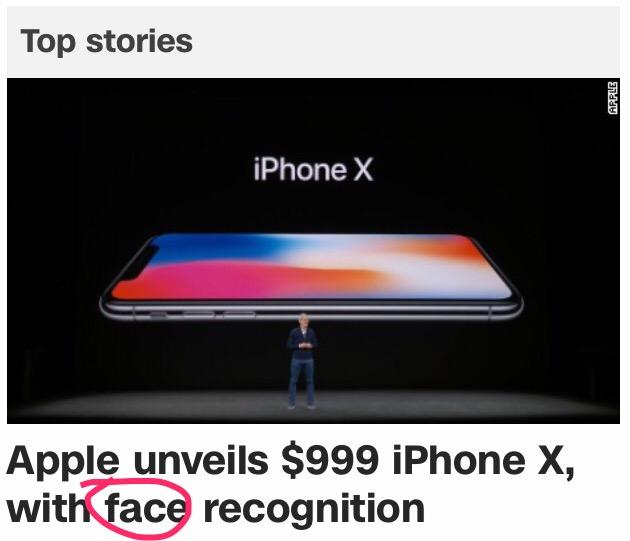Click the word 'with' in the headline
This screenshot has height=541, width=630.
49,507
